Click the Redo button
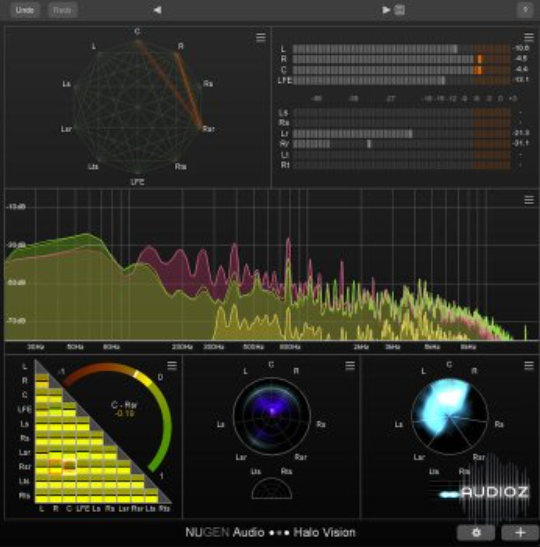This screenshot has width=540, height=547. pos(62,10)
